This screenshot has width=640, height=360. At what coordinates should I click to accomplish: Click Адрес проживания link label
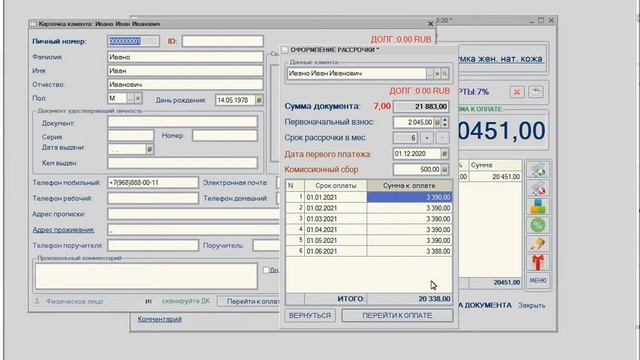pos(63,230)
